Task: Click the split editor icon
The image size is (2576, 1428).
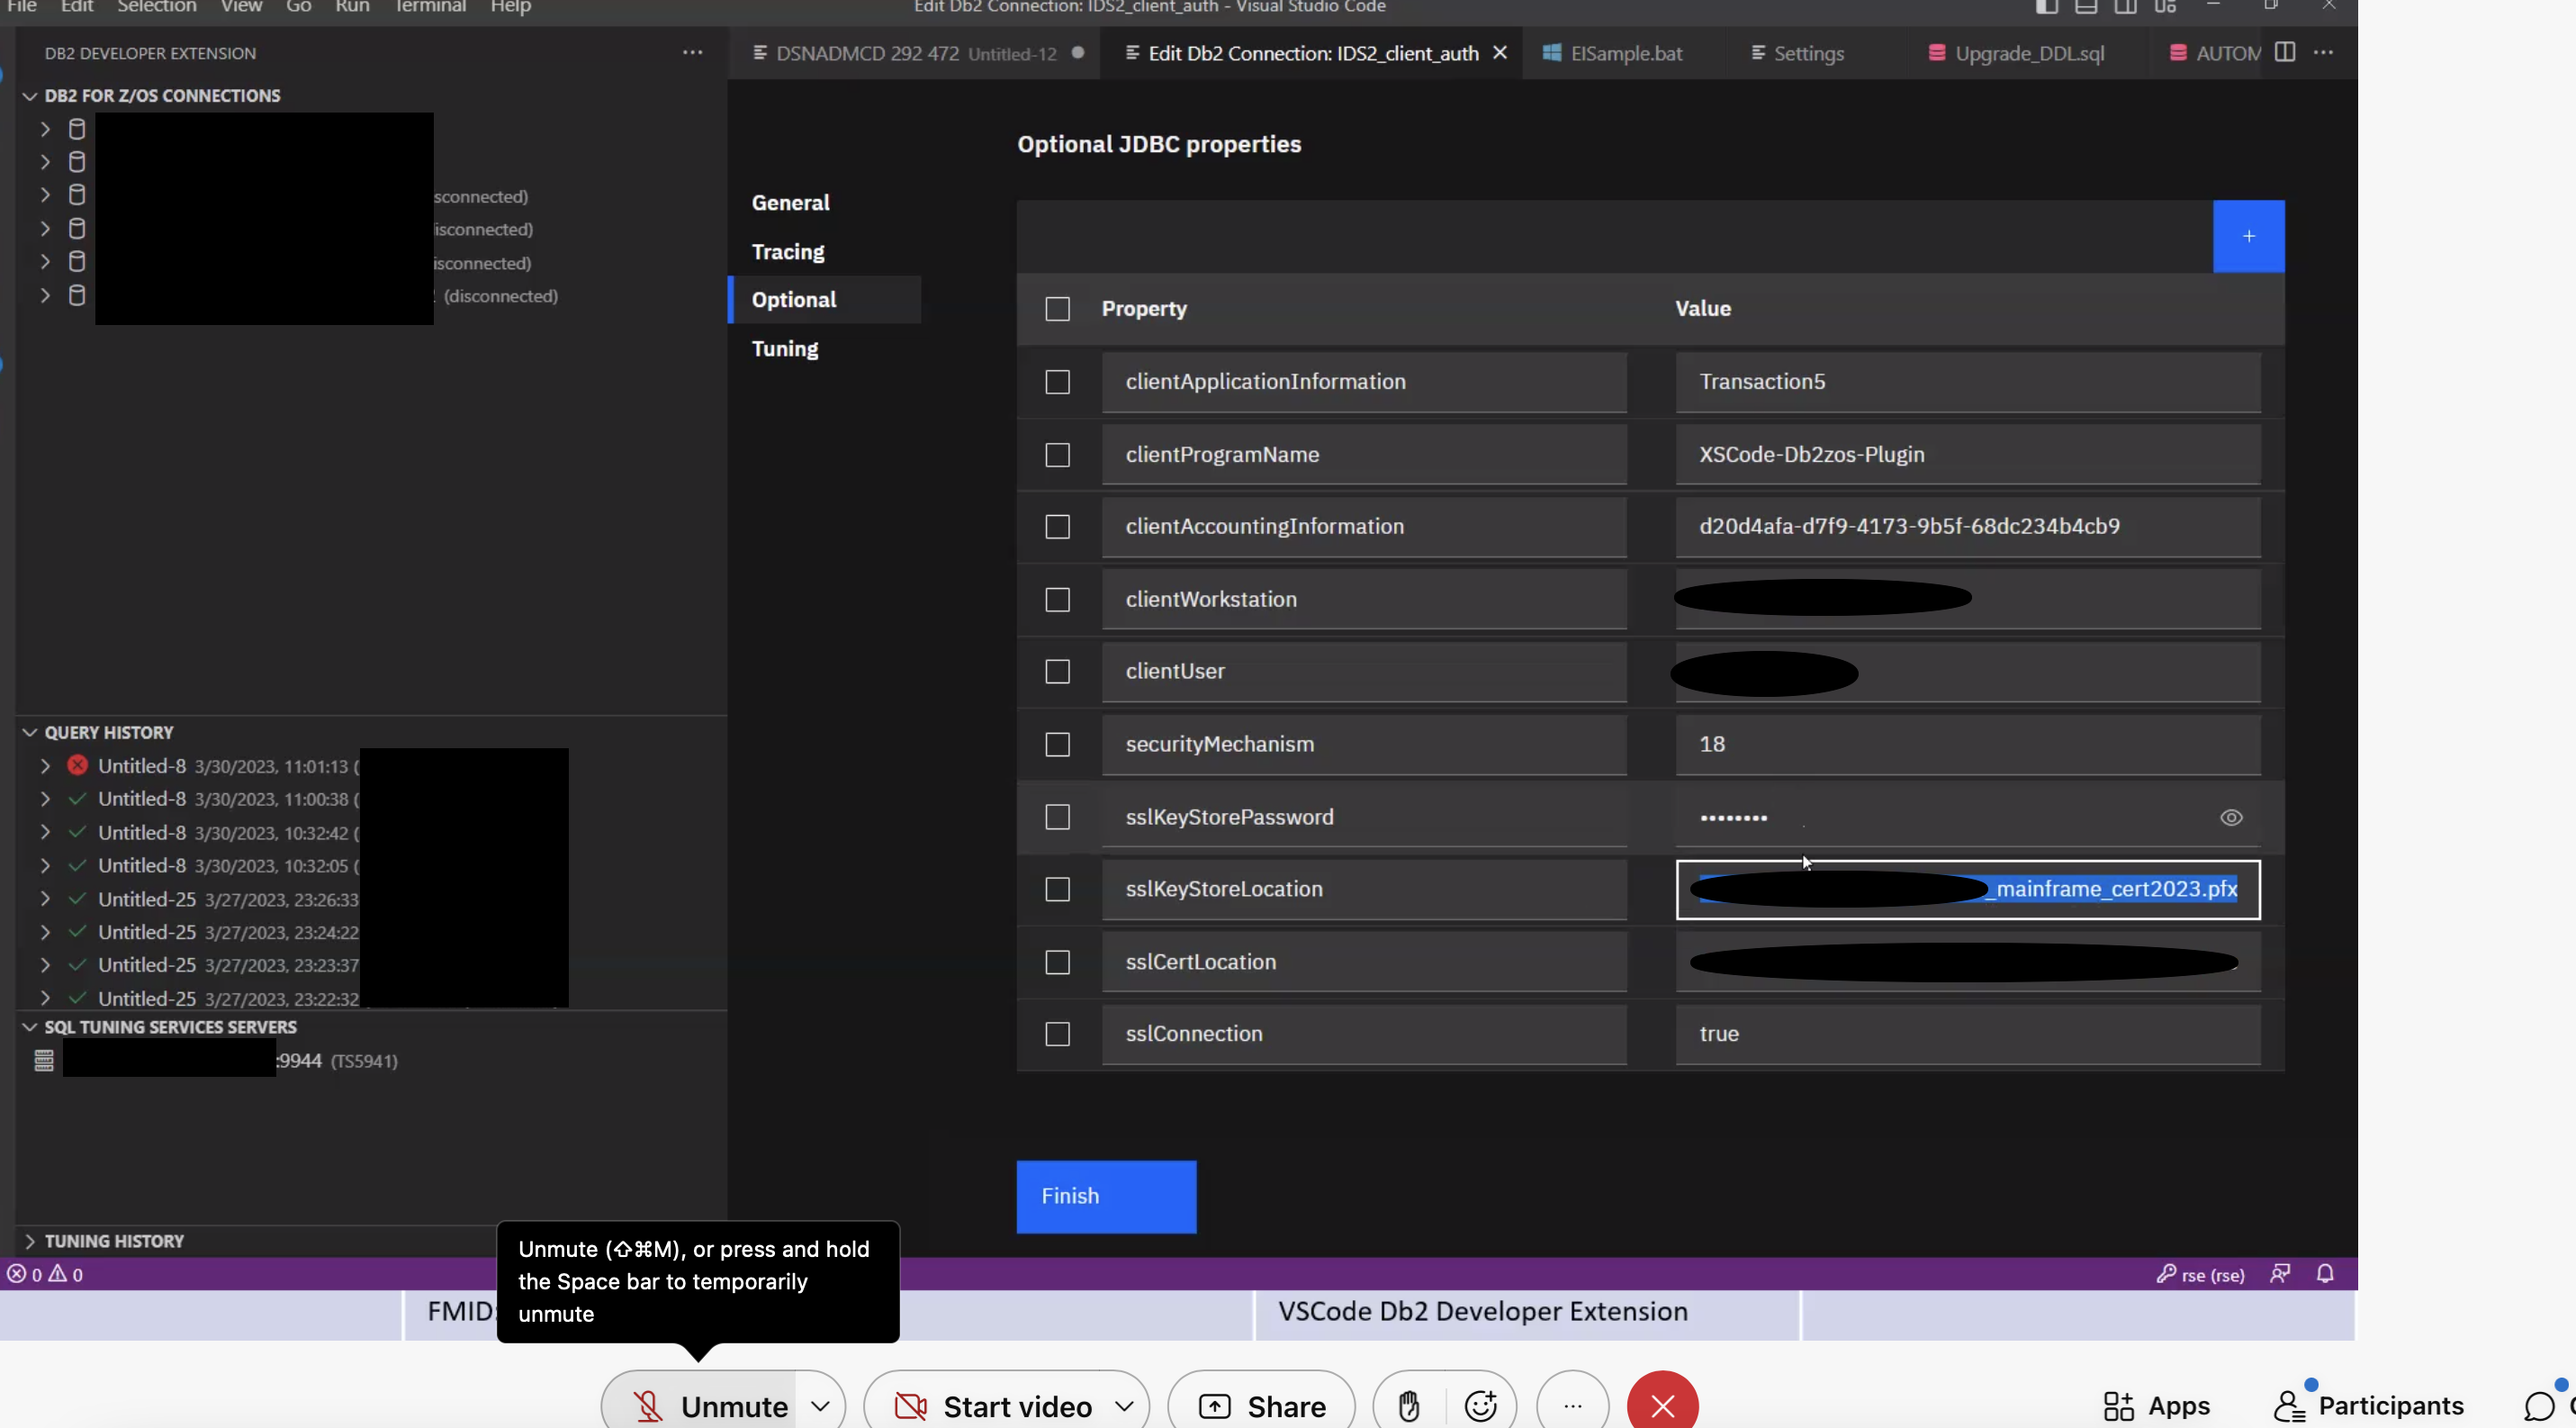Action: pos(2284,52)
